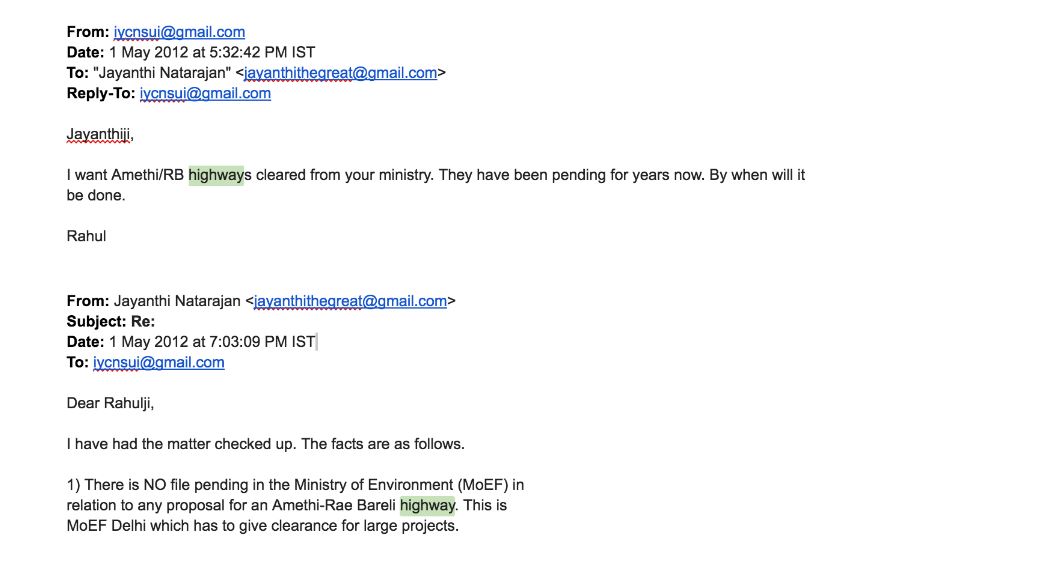Image resolution: width=1064 pixels, height=566 pixels.
Task: Click the "Dear Rahulji," greeting
Action: 110,403
